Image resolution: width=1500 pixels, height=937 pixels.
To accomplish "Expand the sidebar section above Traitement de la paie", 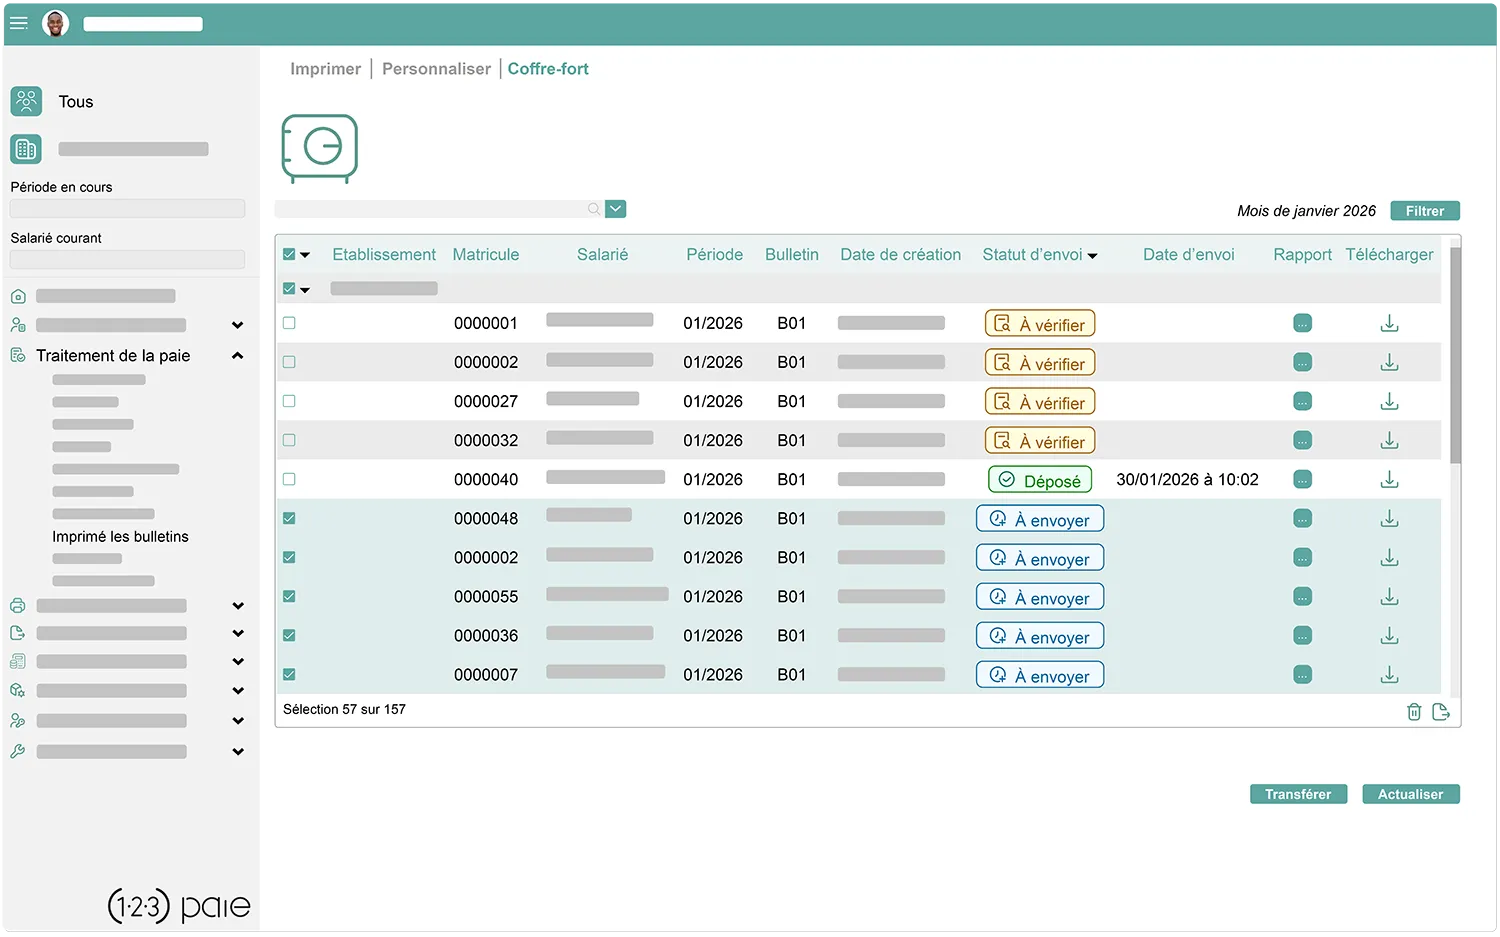I will (237, 325).
